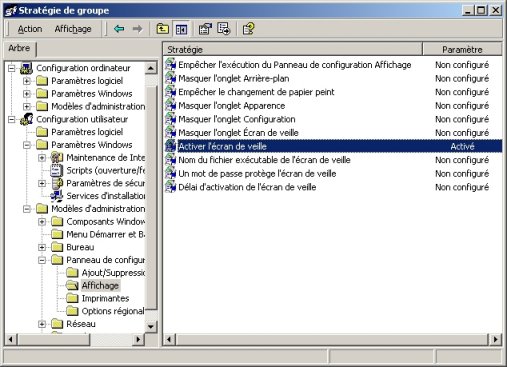Click policy icon beside Empêcher le changement de papier peint
Screen dimensions: 507x367
coord(171,92)
